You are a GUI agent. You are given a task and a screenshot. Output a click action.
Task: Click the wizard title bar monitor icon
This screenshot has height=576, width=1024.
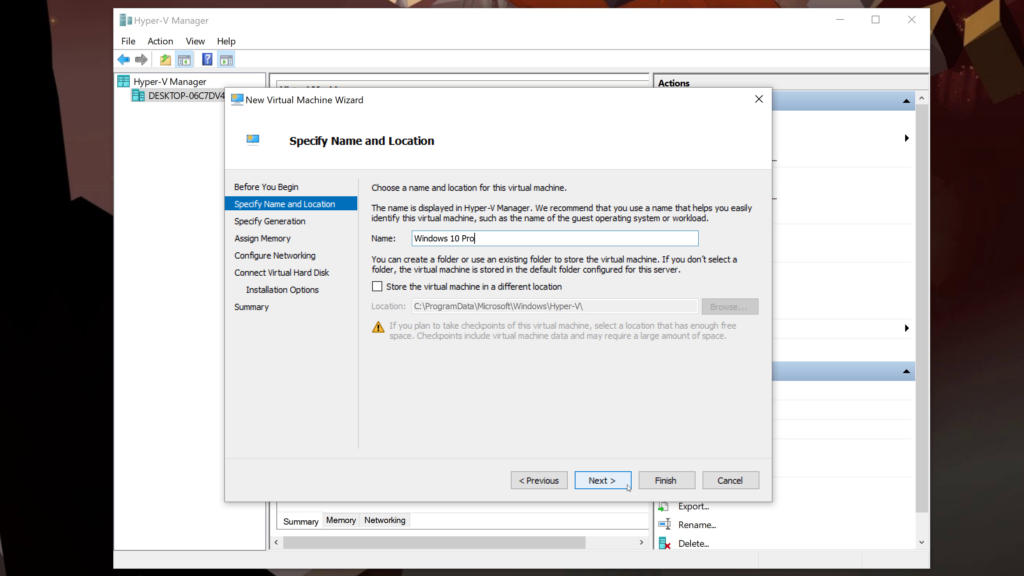(237, 100)
